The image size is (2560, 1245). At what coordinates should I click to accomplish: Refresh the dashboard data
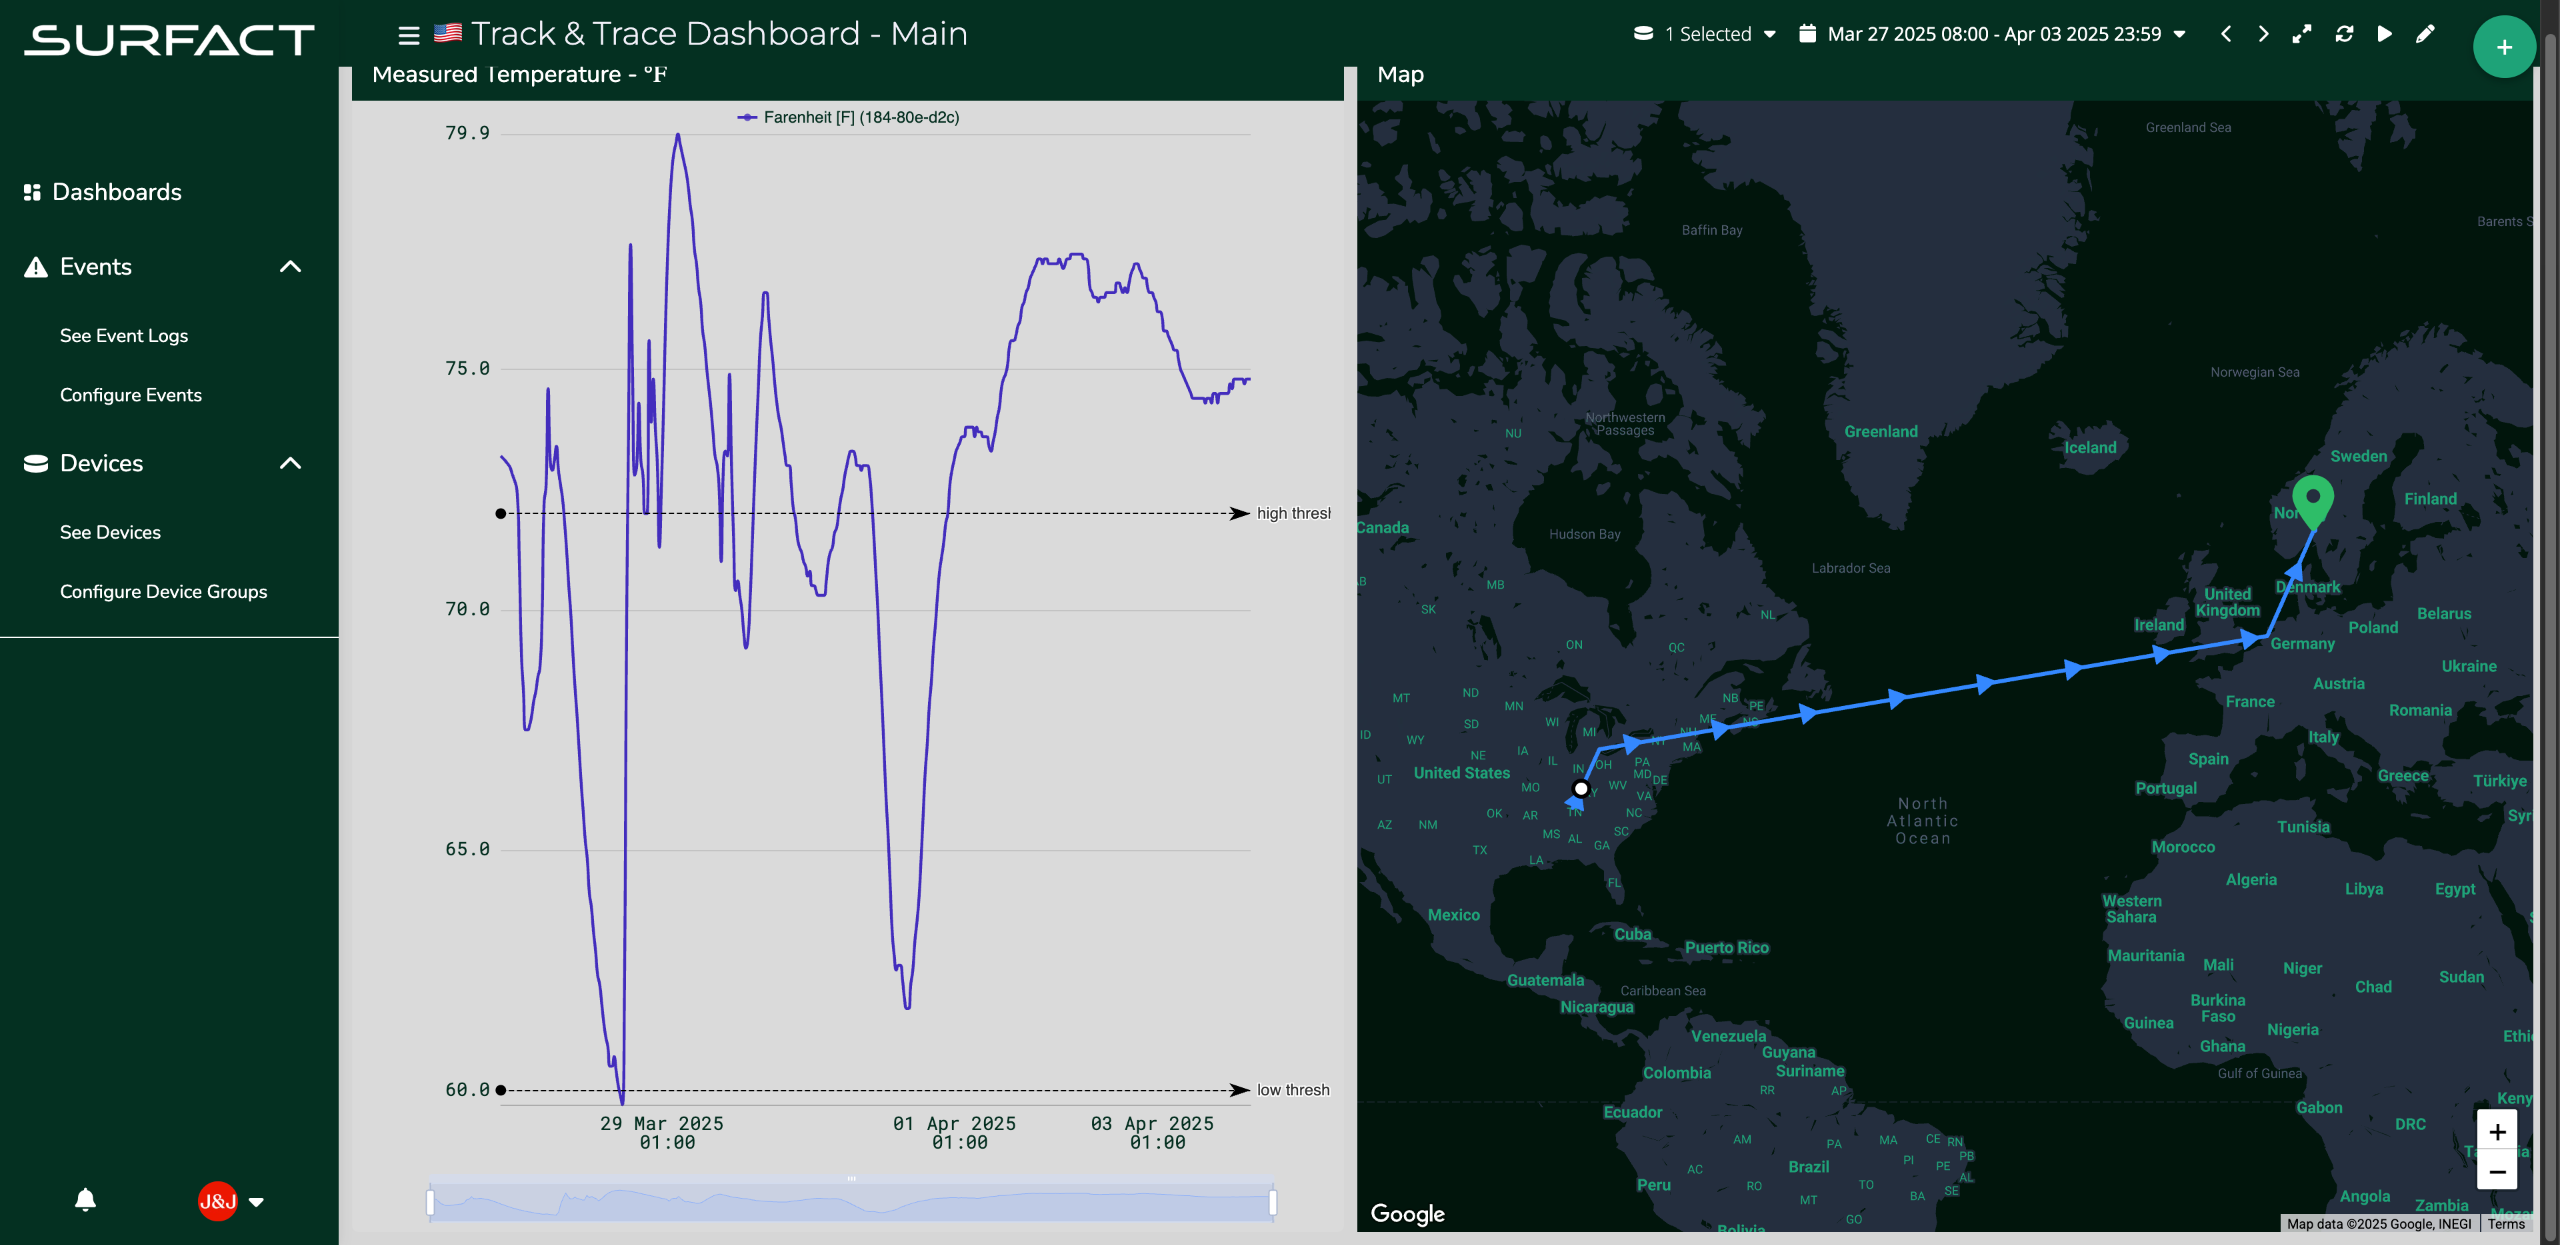(x=2344, y=34)
